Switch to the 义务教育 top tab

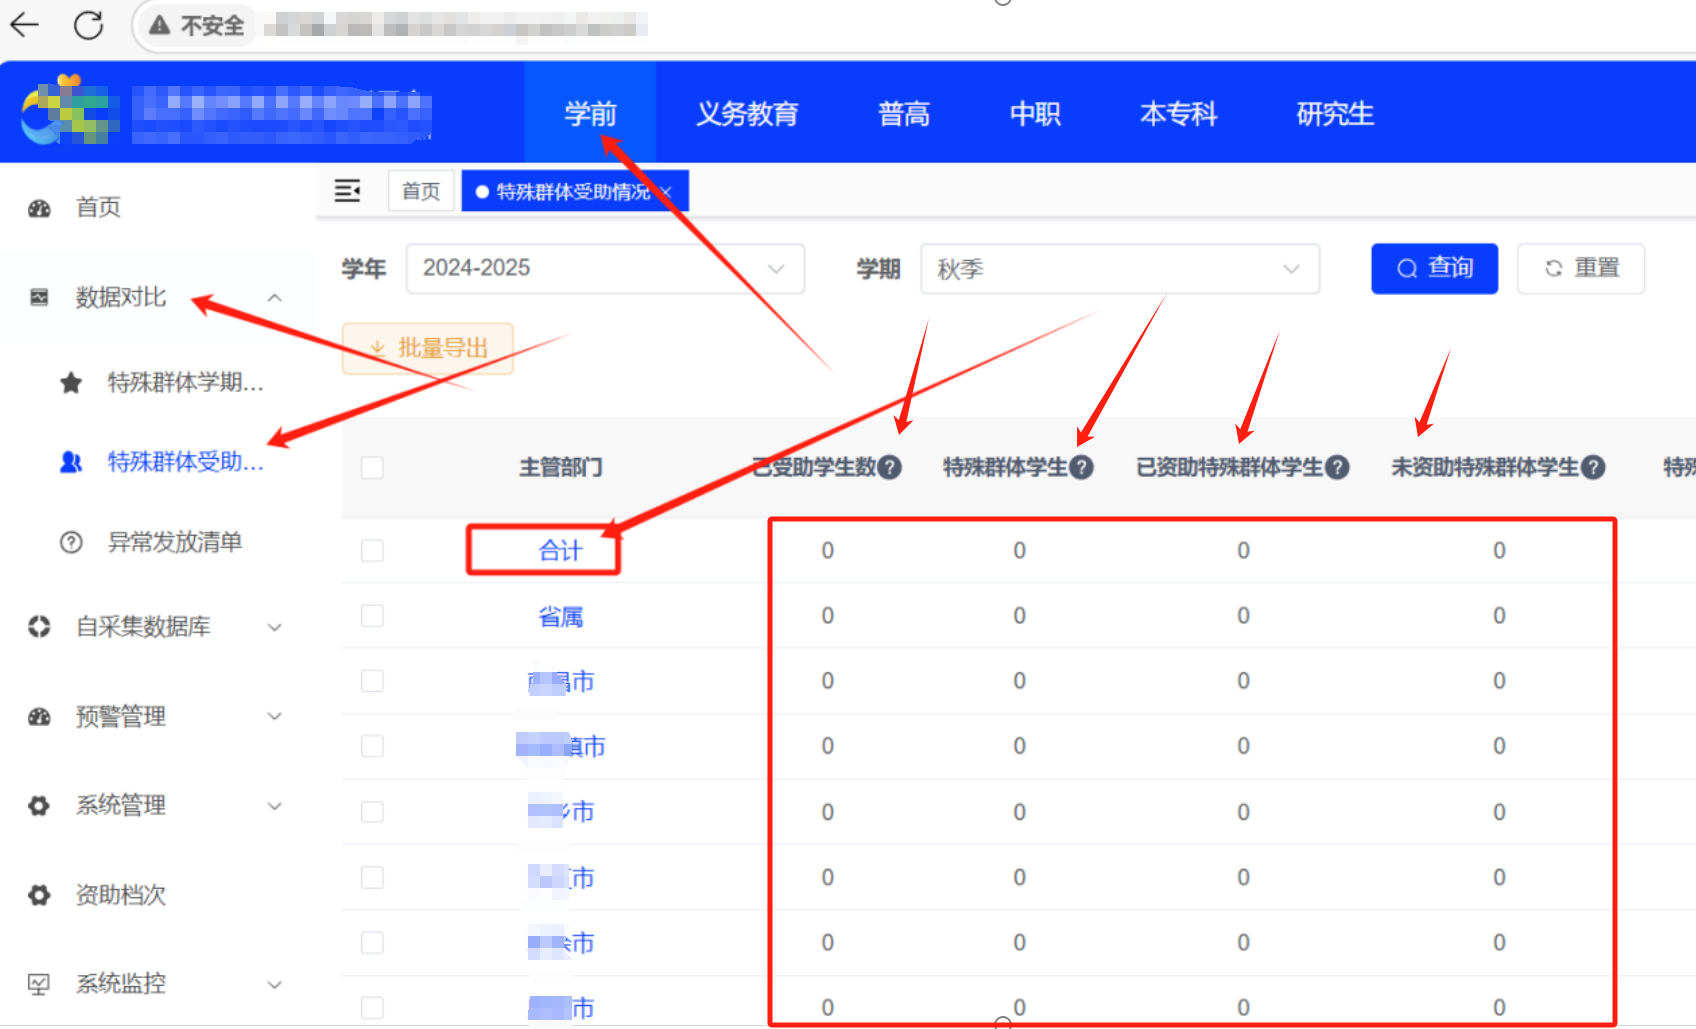pos(747,113)
